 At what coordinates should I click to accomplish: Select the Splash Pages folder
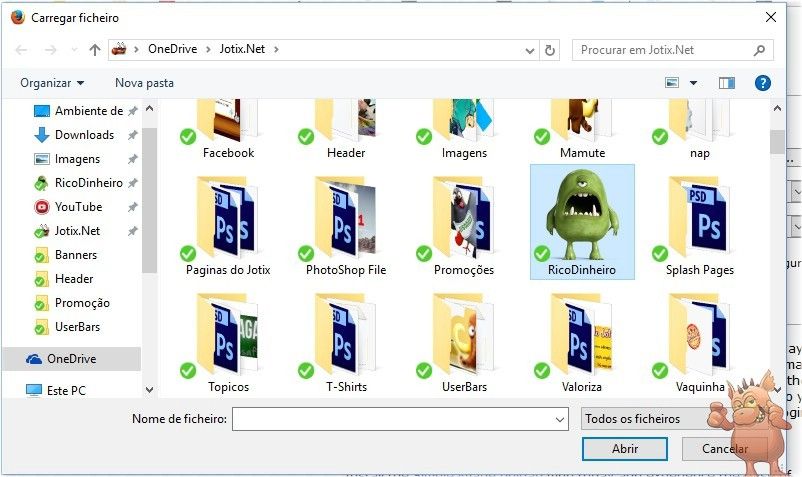699,225
